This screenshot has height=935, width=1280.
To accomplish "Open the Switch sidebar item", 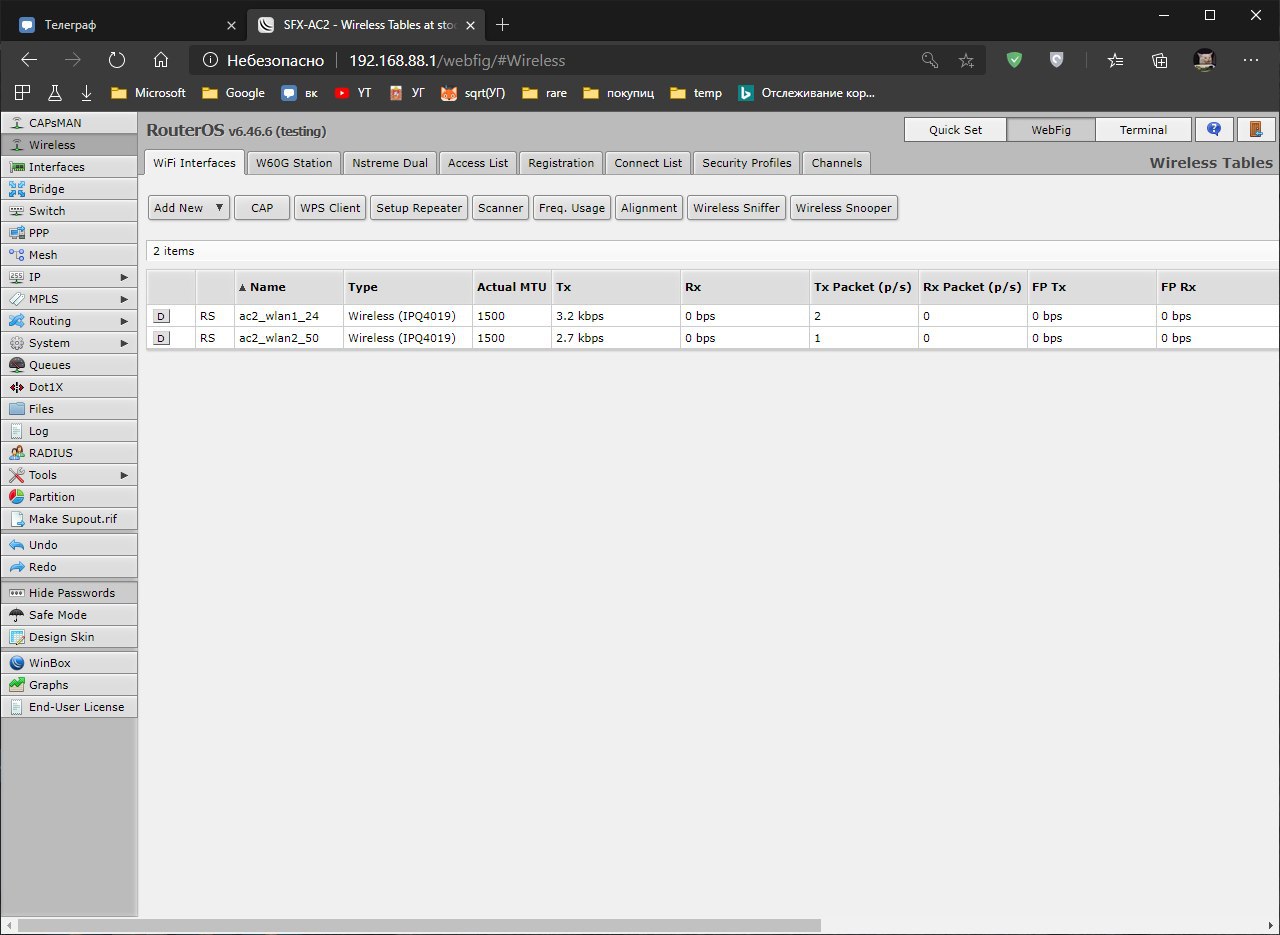I will click(69, 211).
